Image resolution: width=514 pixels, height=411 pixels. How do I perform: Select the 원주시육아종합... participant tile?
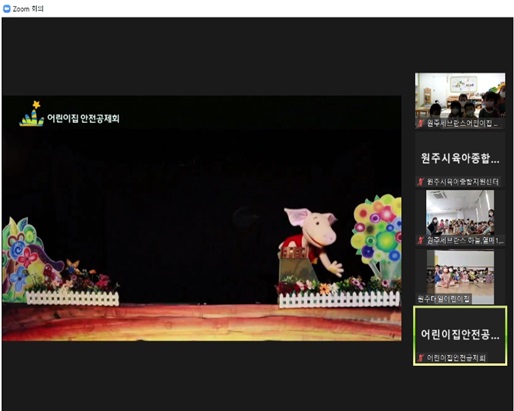coord(460,158)
